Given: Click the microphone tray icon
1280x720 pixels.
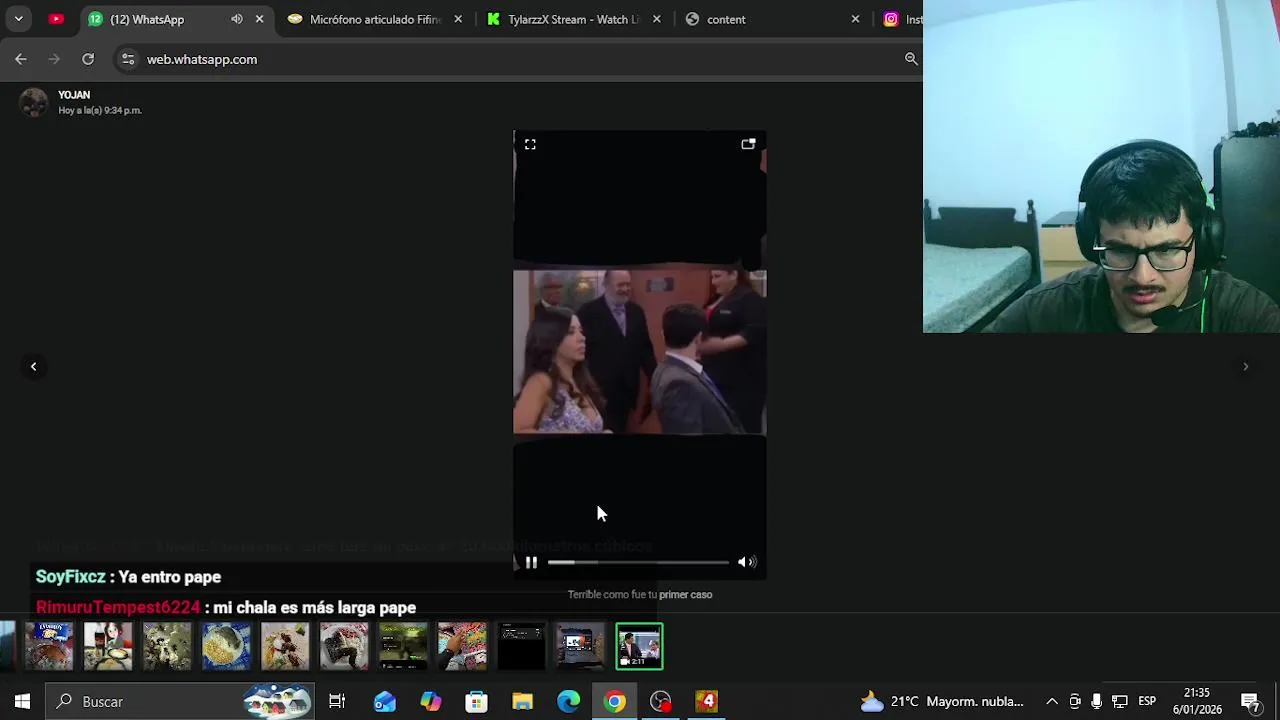Looking at the screenshot, I should point(1097,701).
